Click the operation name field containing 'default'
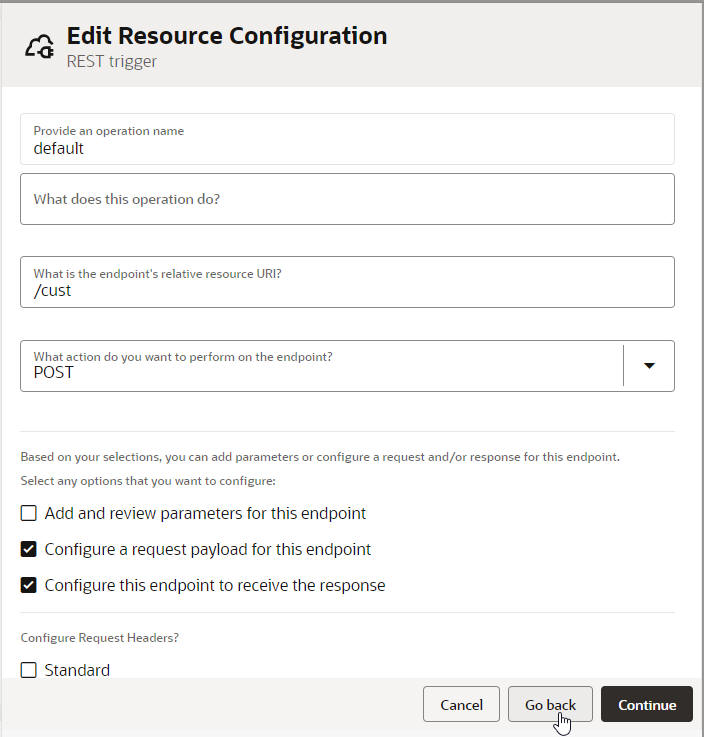This screenshot has width=704, height=737. [x=346, y=148]
